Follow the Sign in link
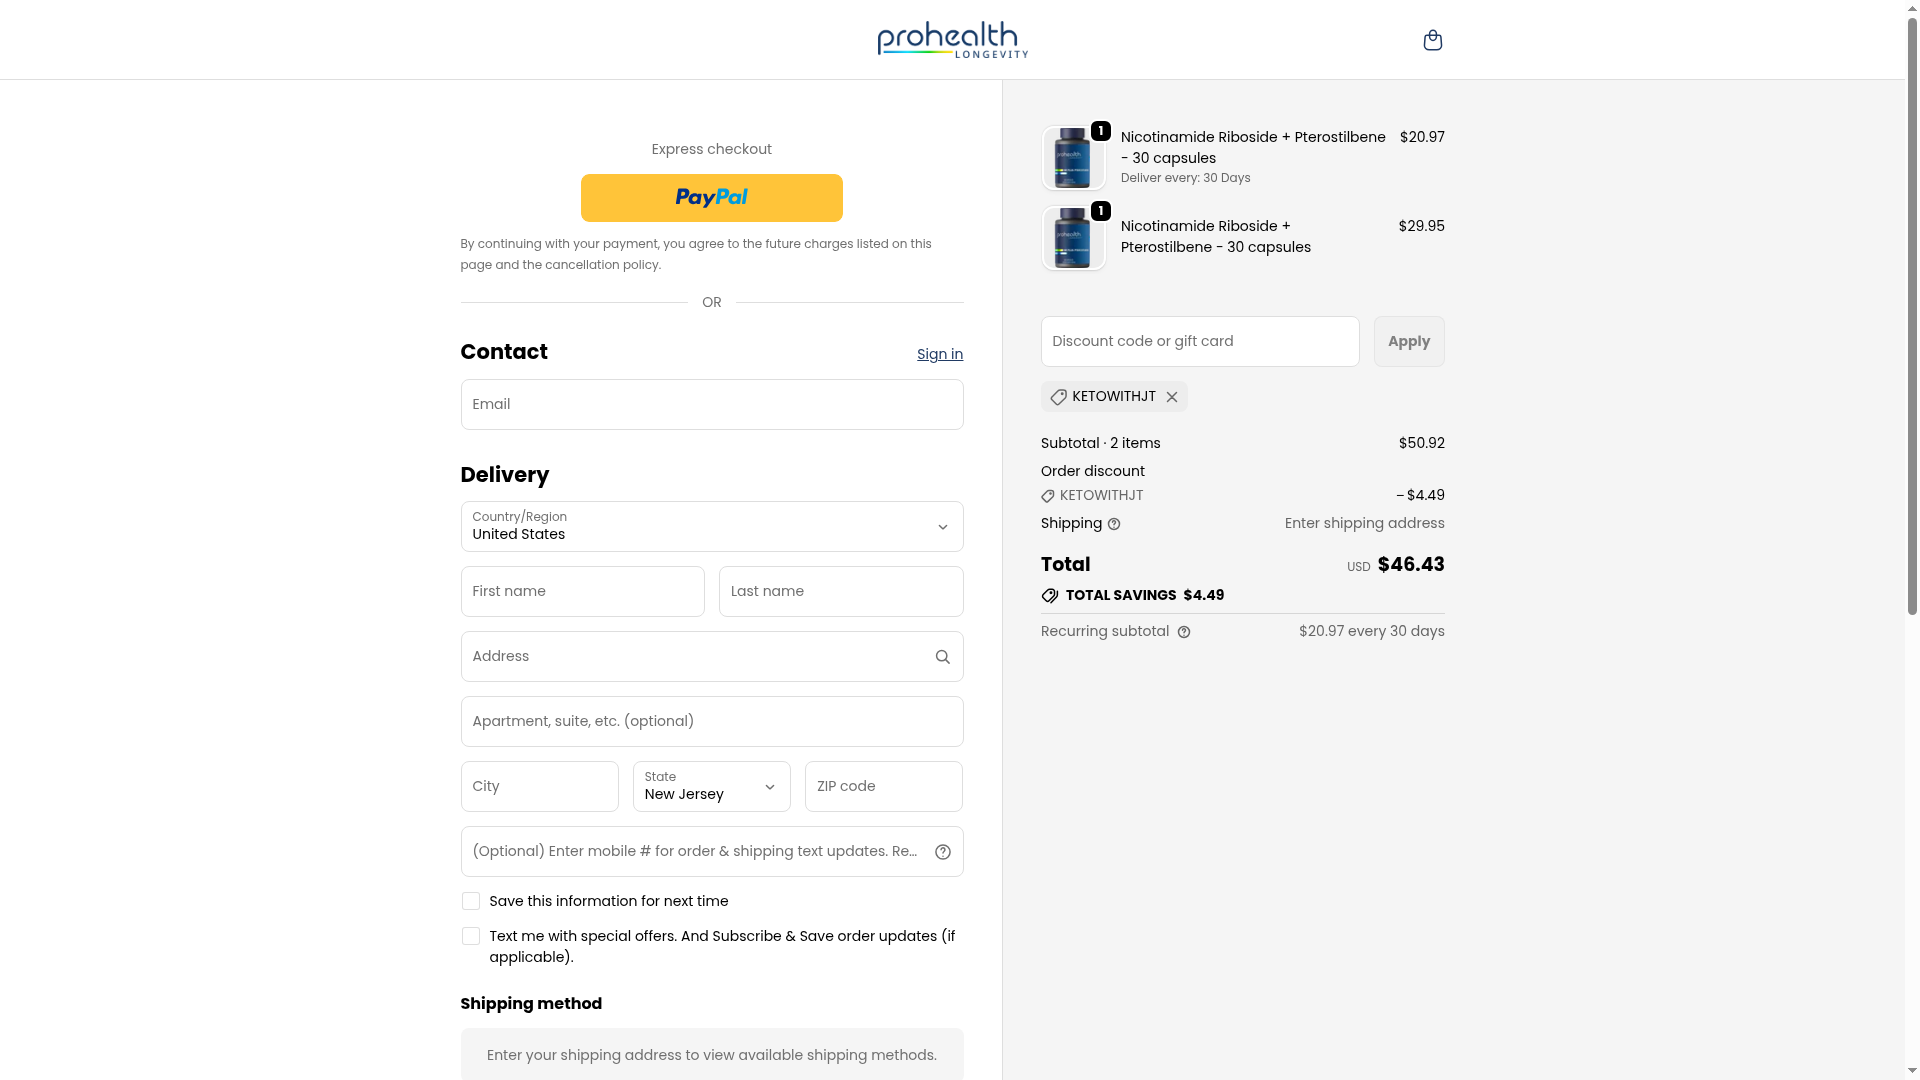 tap(939, 354)
